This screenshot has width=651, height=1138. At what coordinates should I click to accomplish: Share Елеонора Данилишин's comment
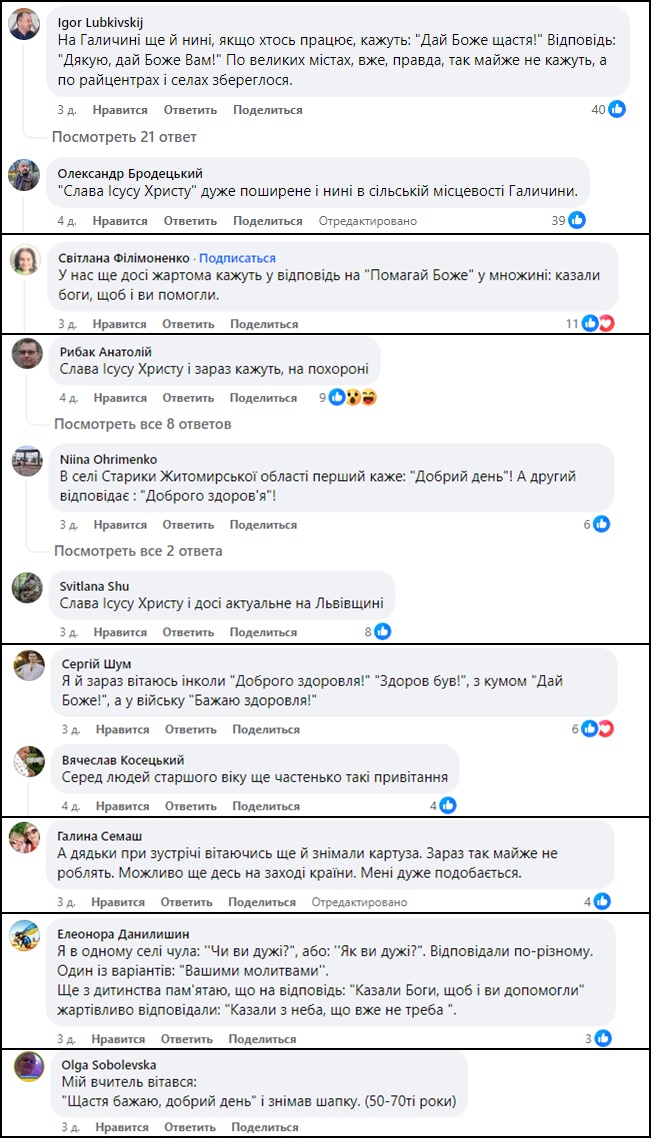[x=264, y=1039]
